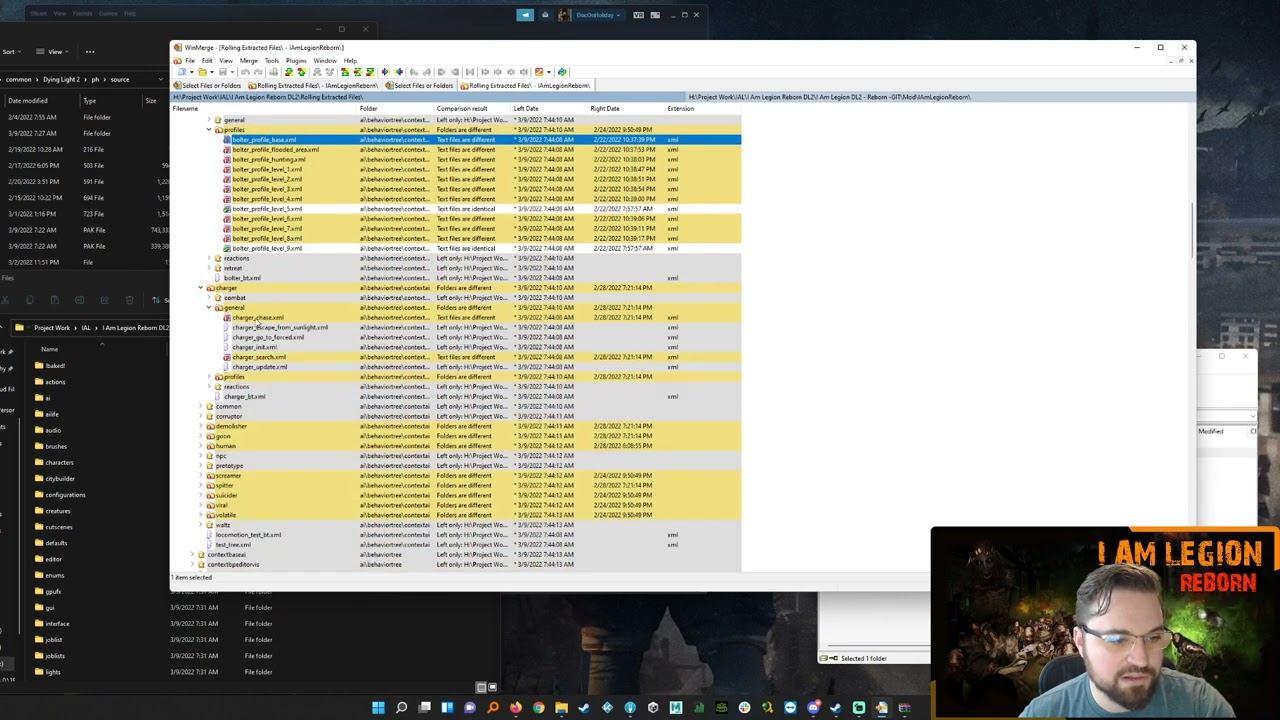
Task: Click the folder icon beside demolisher
Action: click(210, 426)
